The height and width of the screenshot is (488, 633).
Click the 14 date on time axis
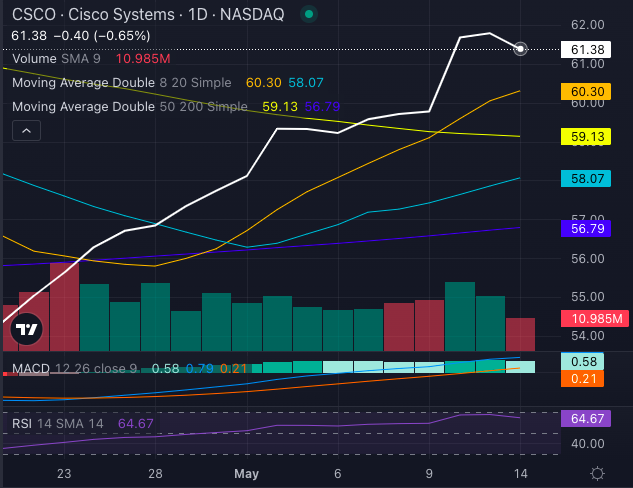520,473
